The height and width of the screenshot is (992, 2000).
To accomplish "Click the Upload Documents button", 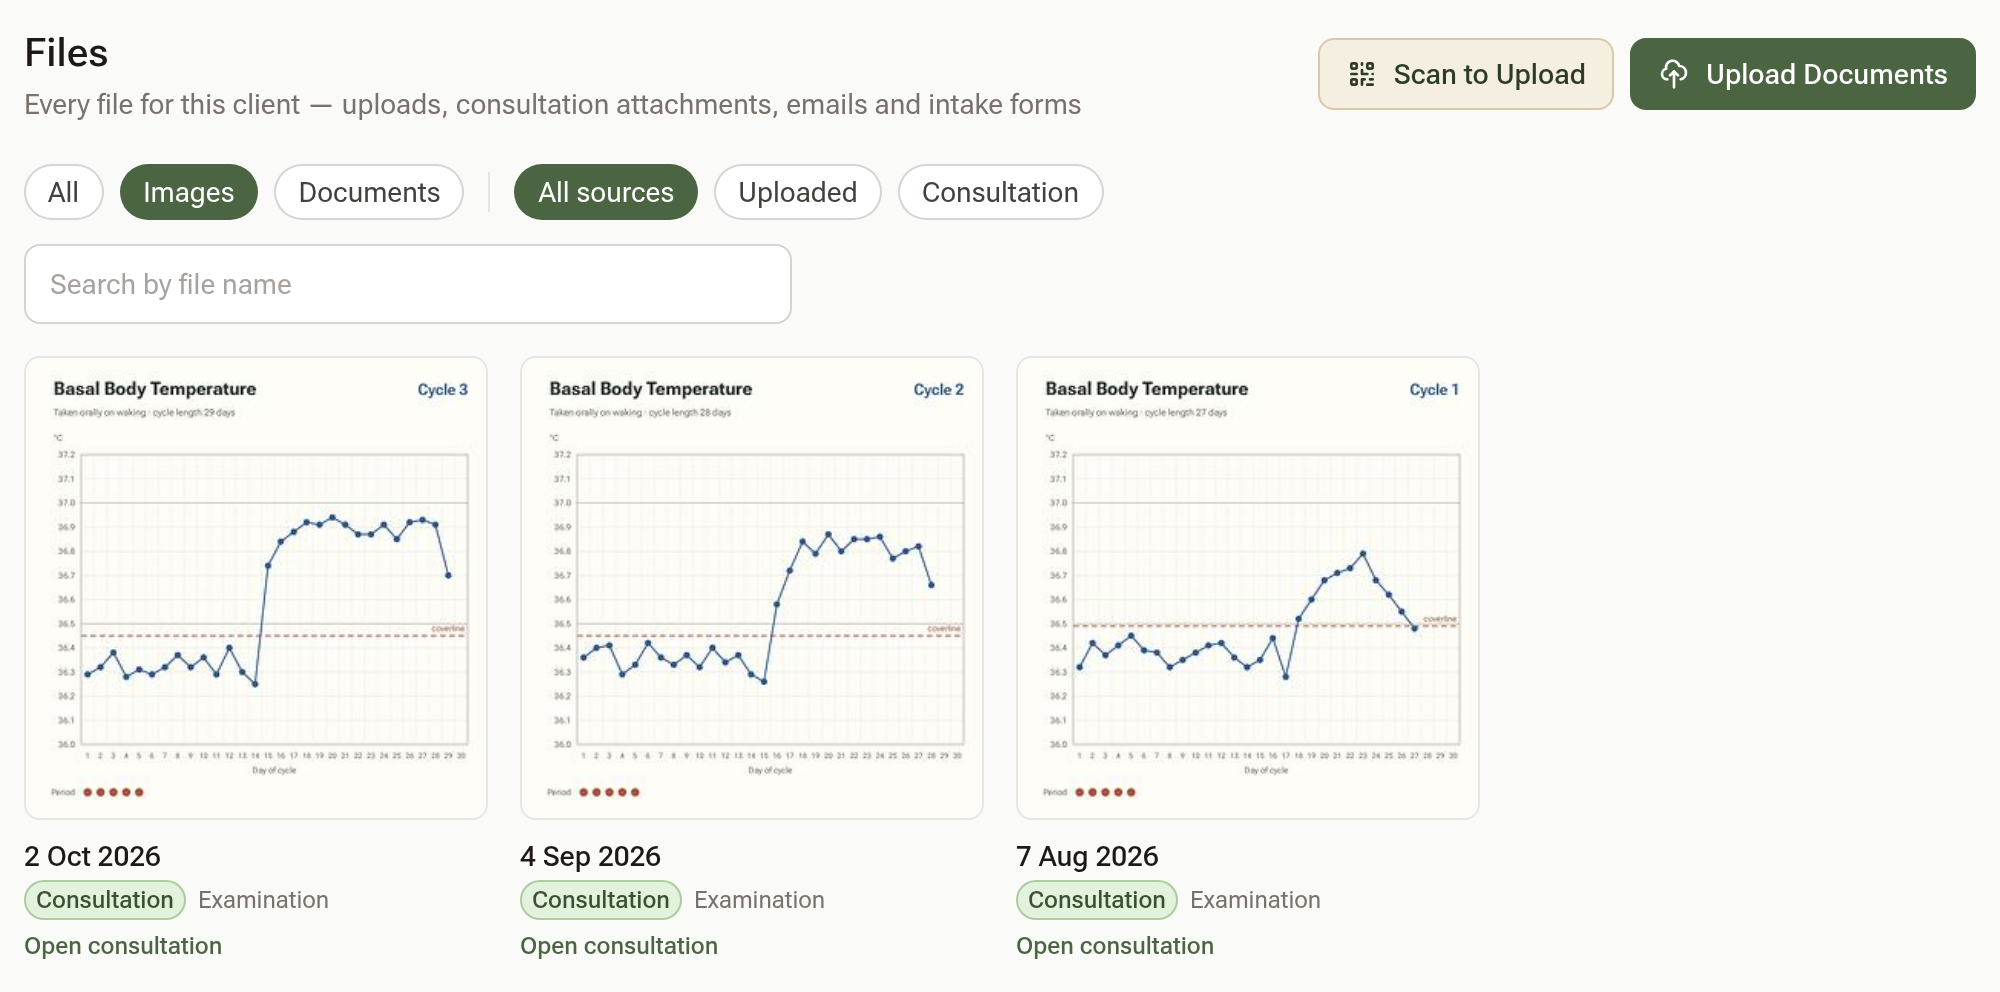I will point(1802,74).
